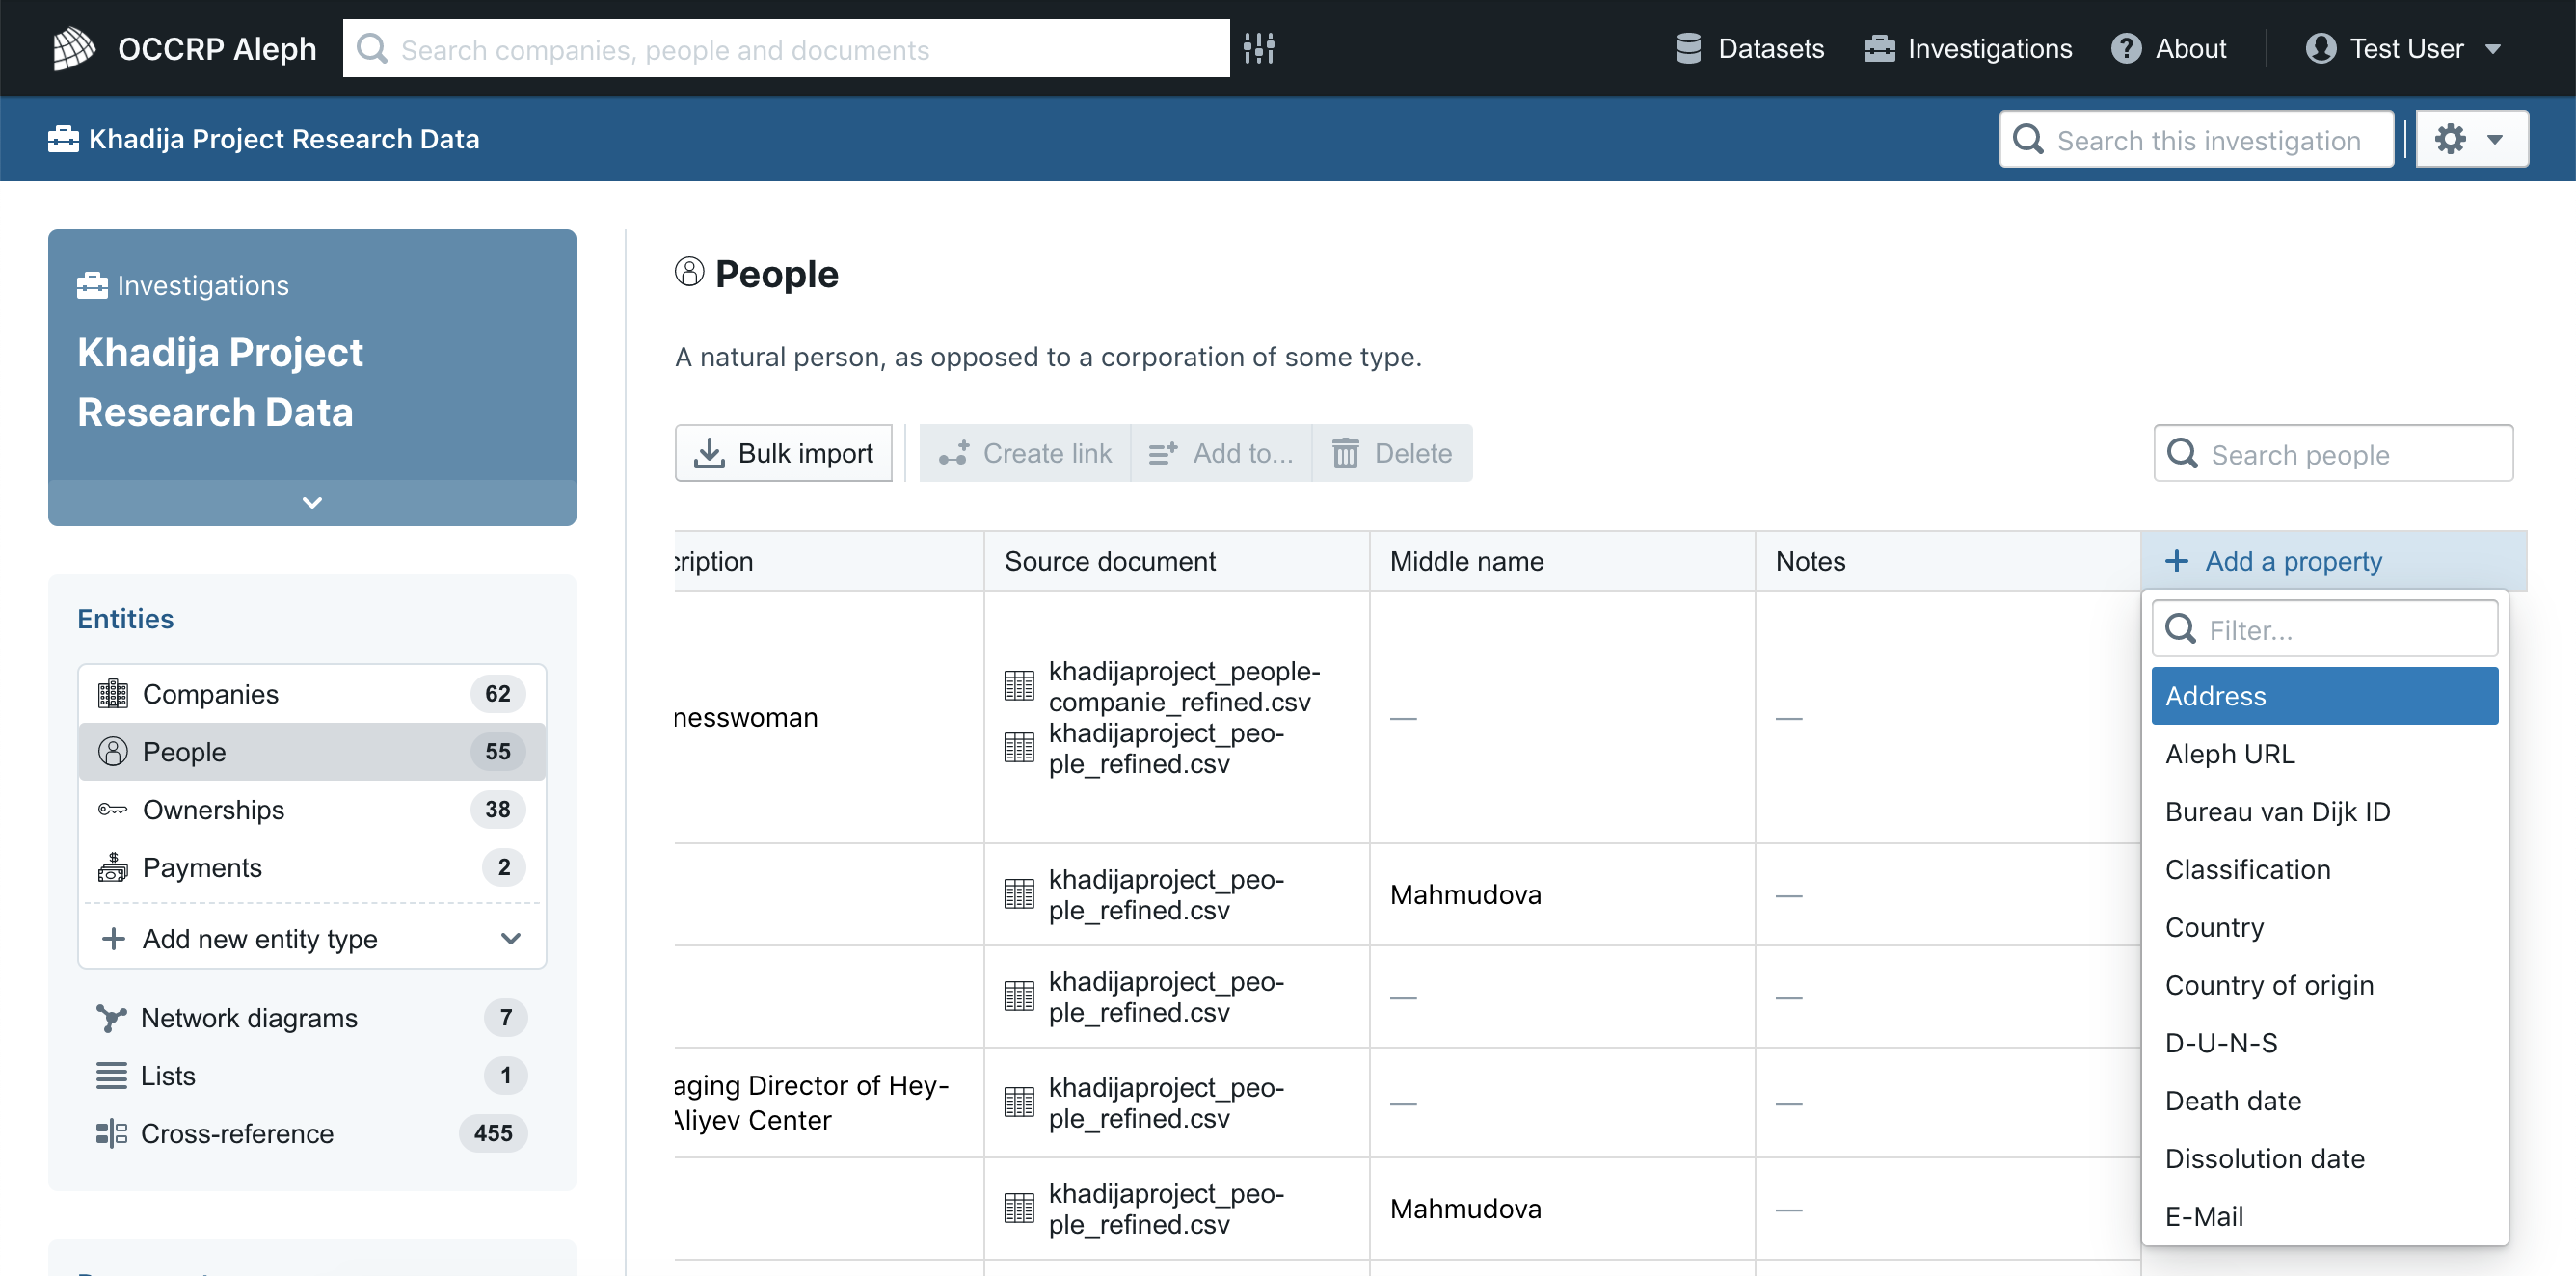Click the Datasets database icon

coord(1688,48)
